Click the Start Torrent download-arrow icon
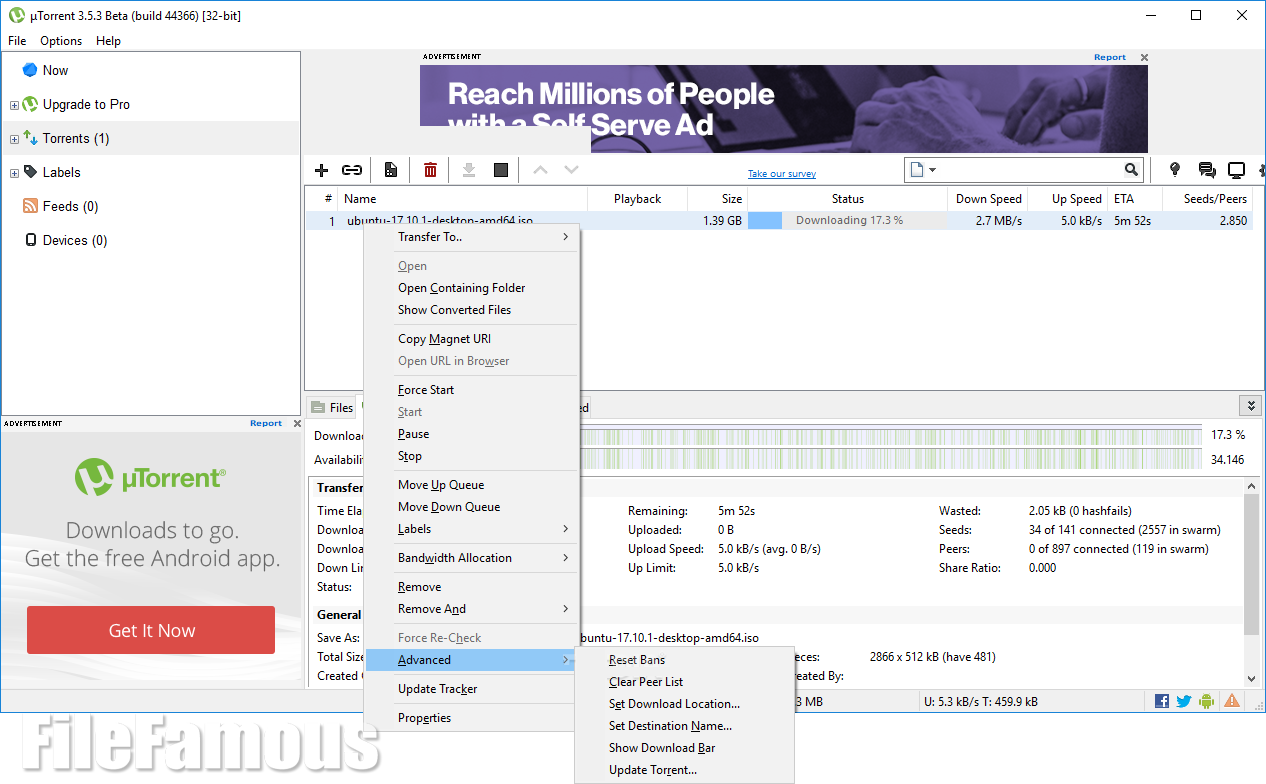Image resolution: width=1266 pixels, height=784 pixels. click(468, 170)
